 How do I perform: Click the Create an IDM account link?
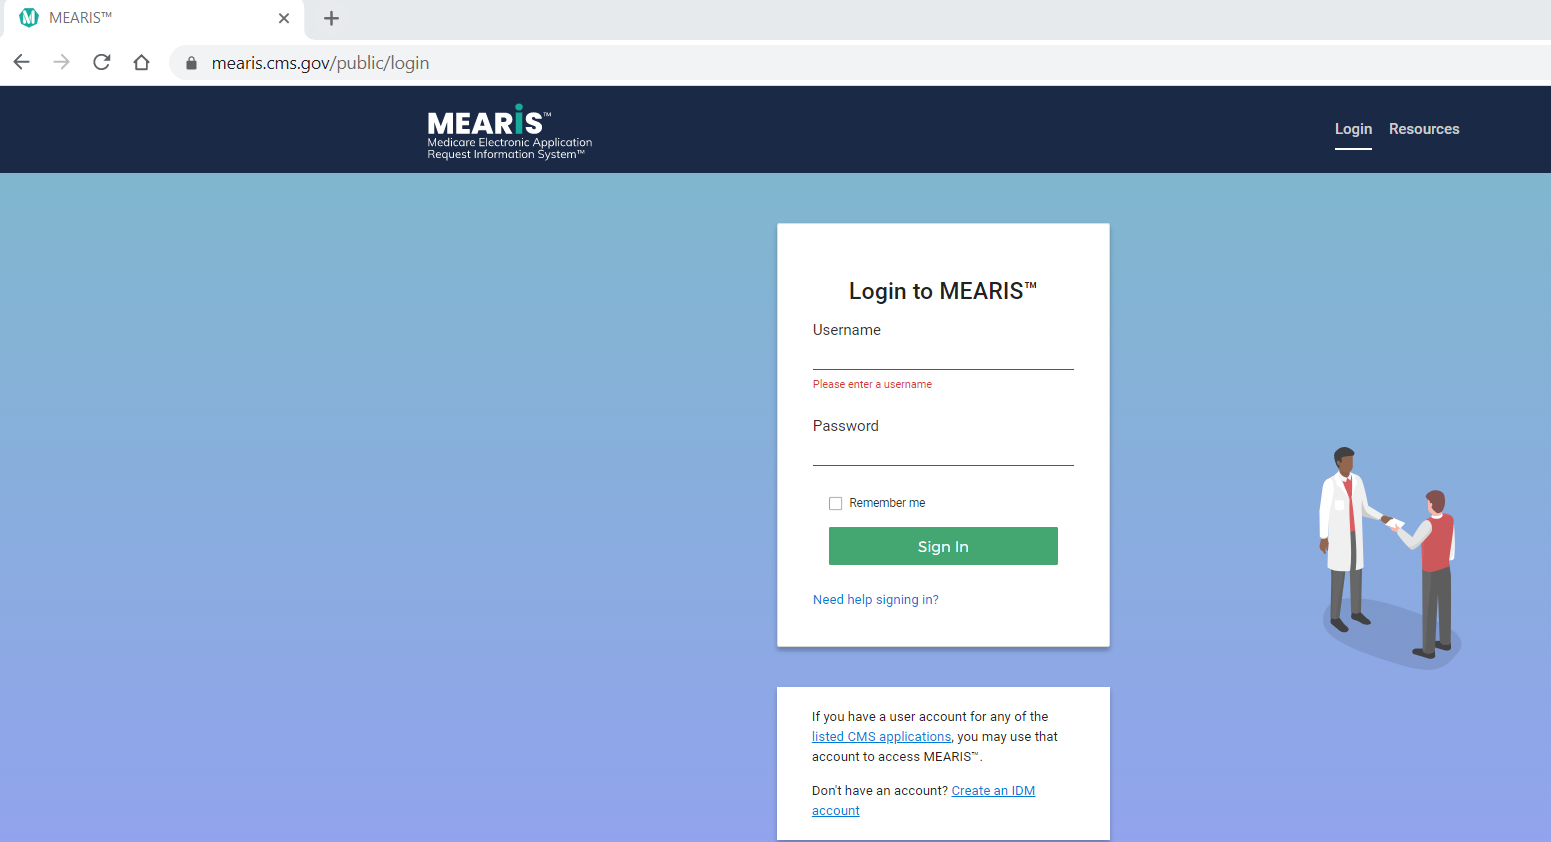click(992, 791)
